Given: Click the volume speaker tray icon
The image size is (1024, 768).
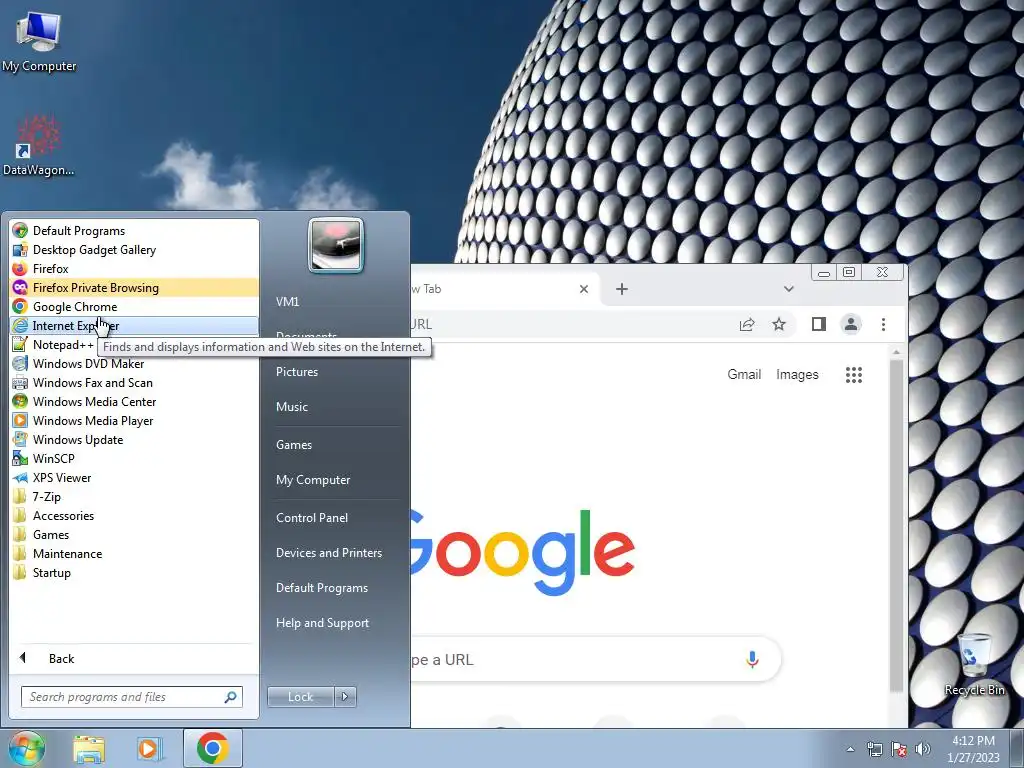Looking at the screenshot, I should click(x=923, y=749).
